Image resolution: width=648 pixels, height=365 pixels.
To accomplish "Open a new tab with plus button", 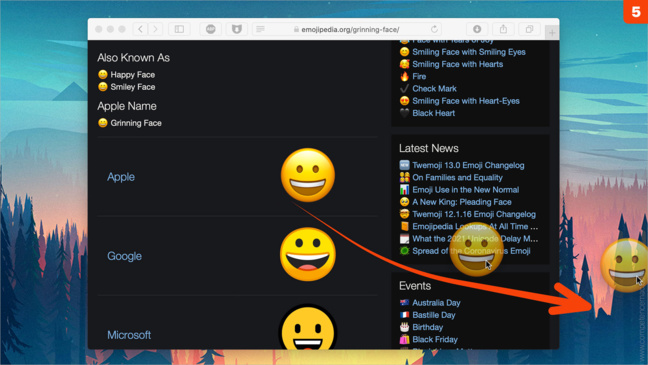I will pos(552,33).
